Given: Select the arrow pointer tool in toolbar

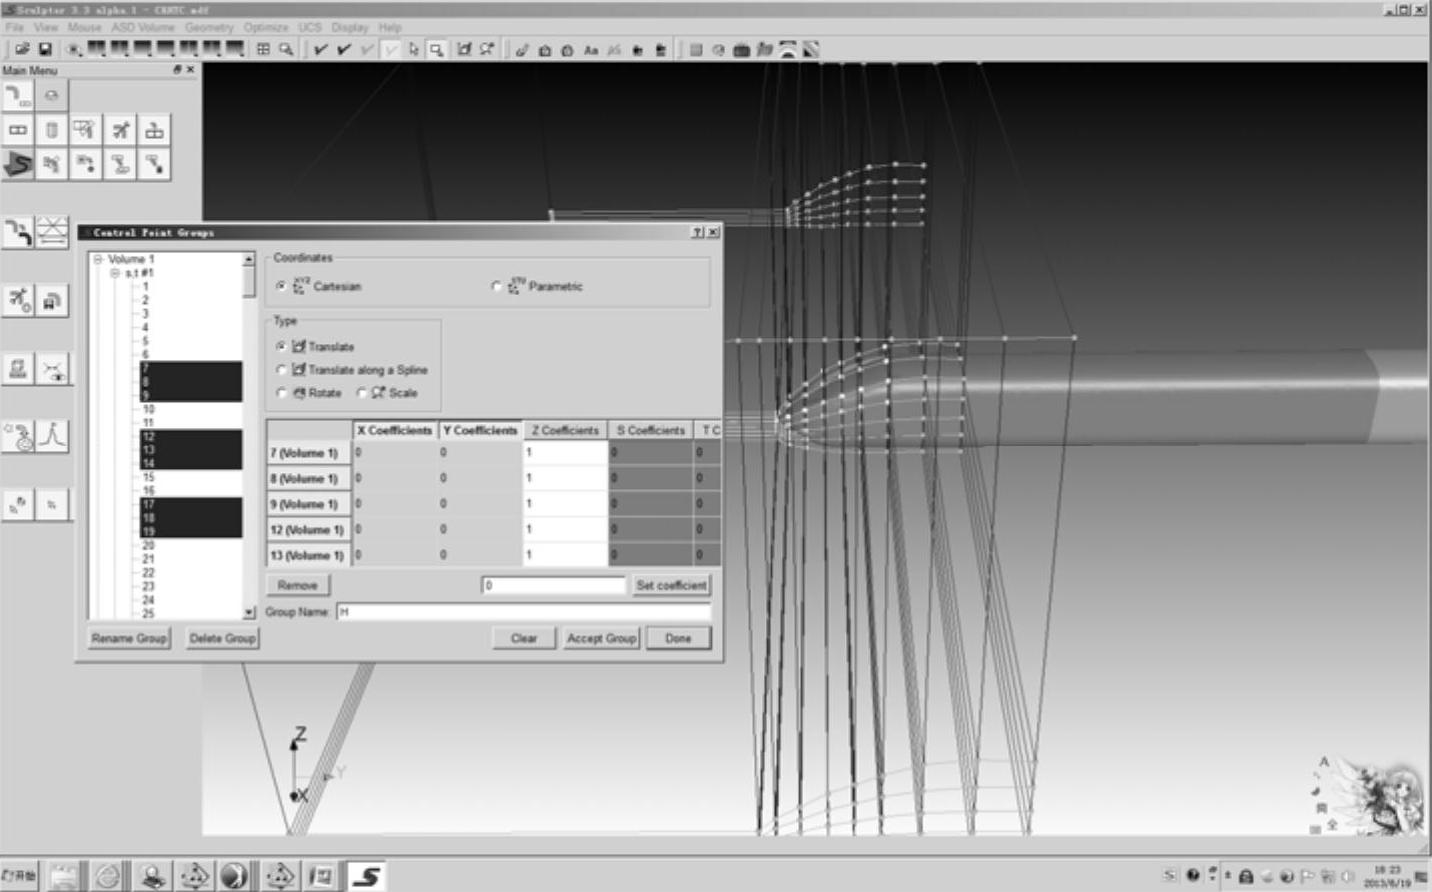Looking at the screenshot, I should (413, 49).
